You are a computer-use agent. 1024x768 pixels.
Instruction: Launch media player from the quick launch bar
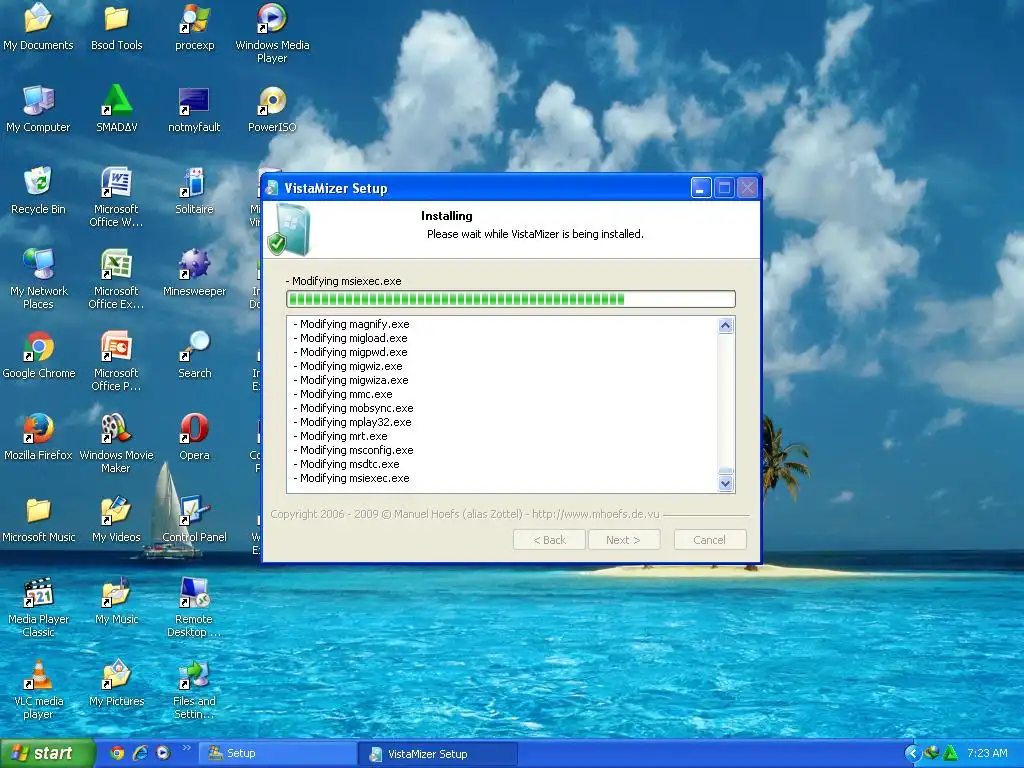pos(163,753)
